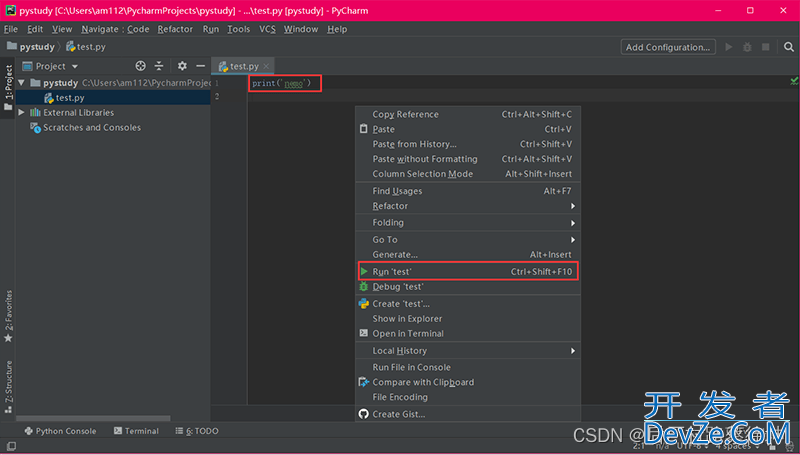Click the PyCharm logo in title bar

click(x=10, y=10)
